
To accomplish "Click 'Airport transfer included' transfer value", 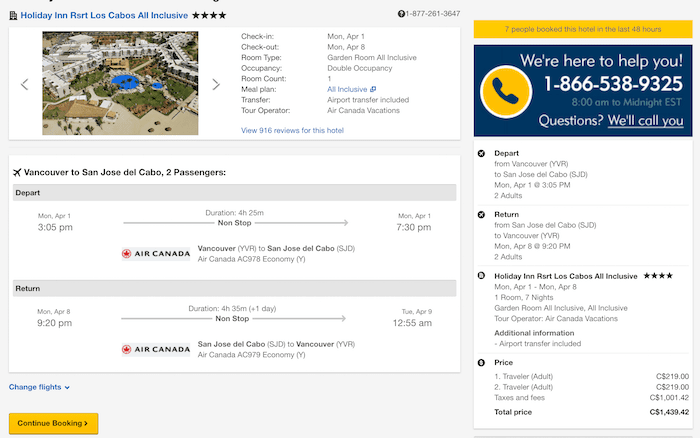I will 368,100.
